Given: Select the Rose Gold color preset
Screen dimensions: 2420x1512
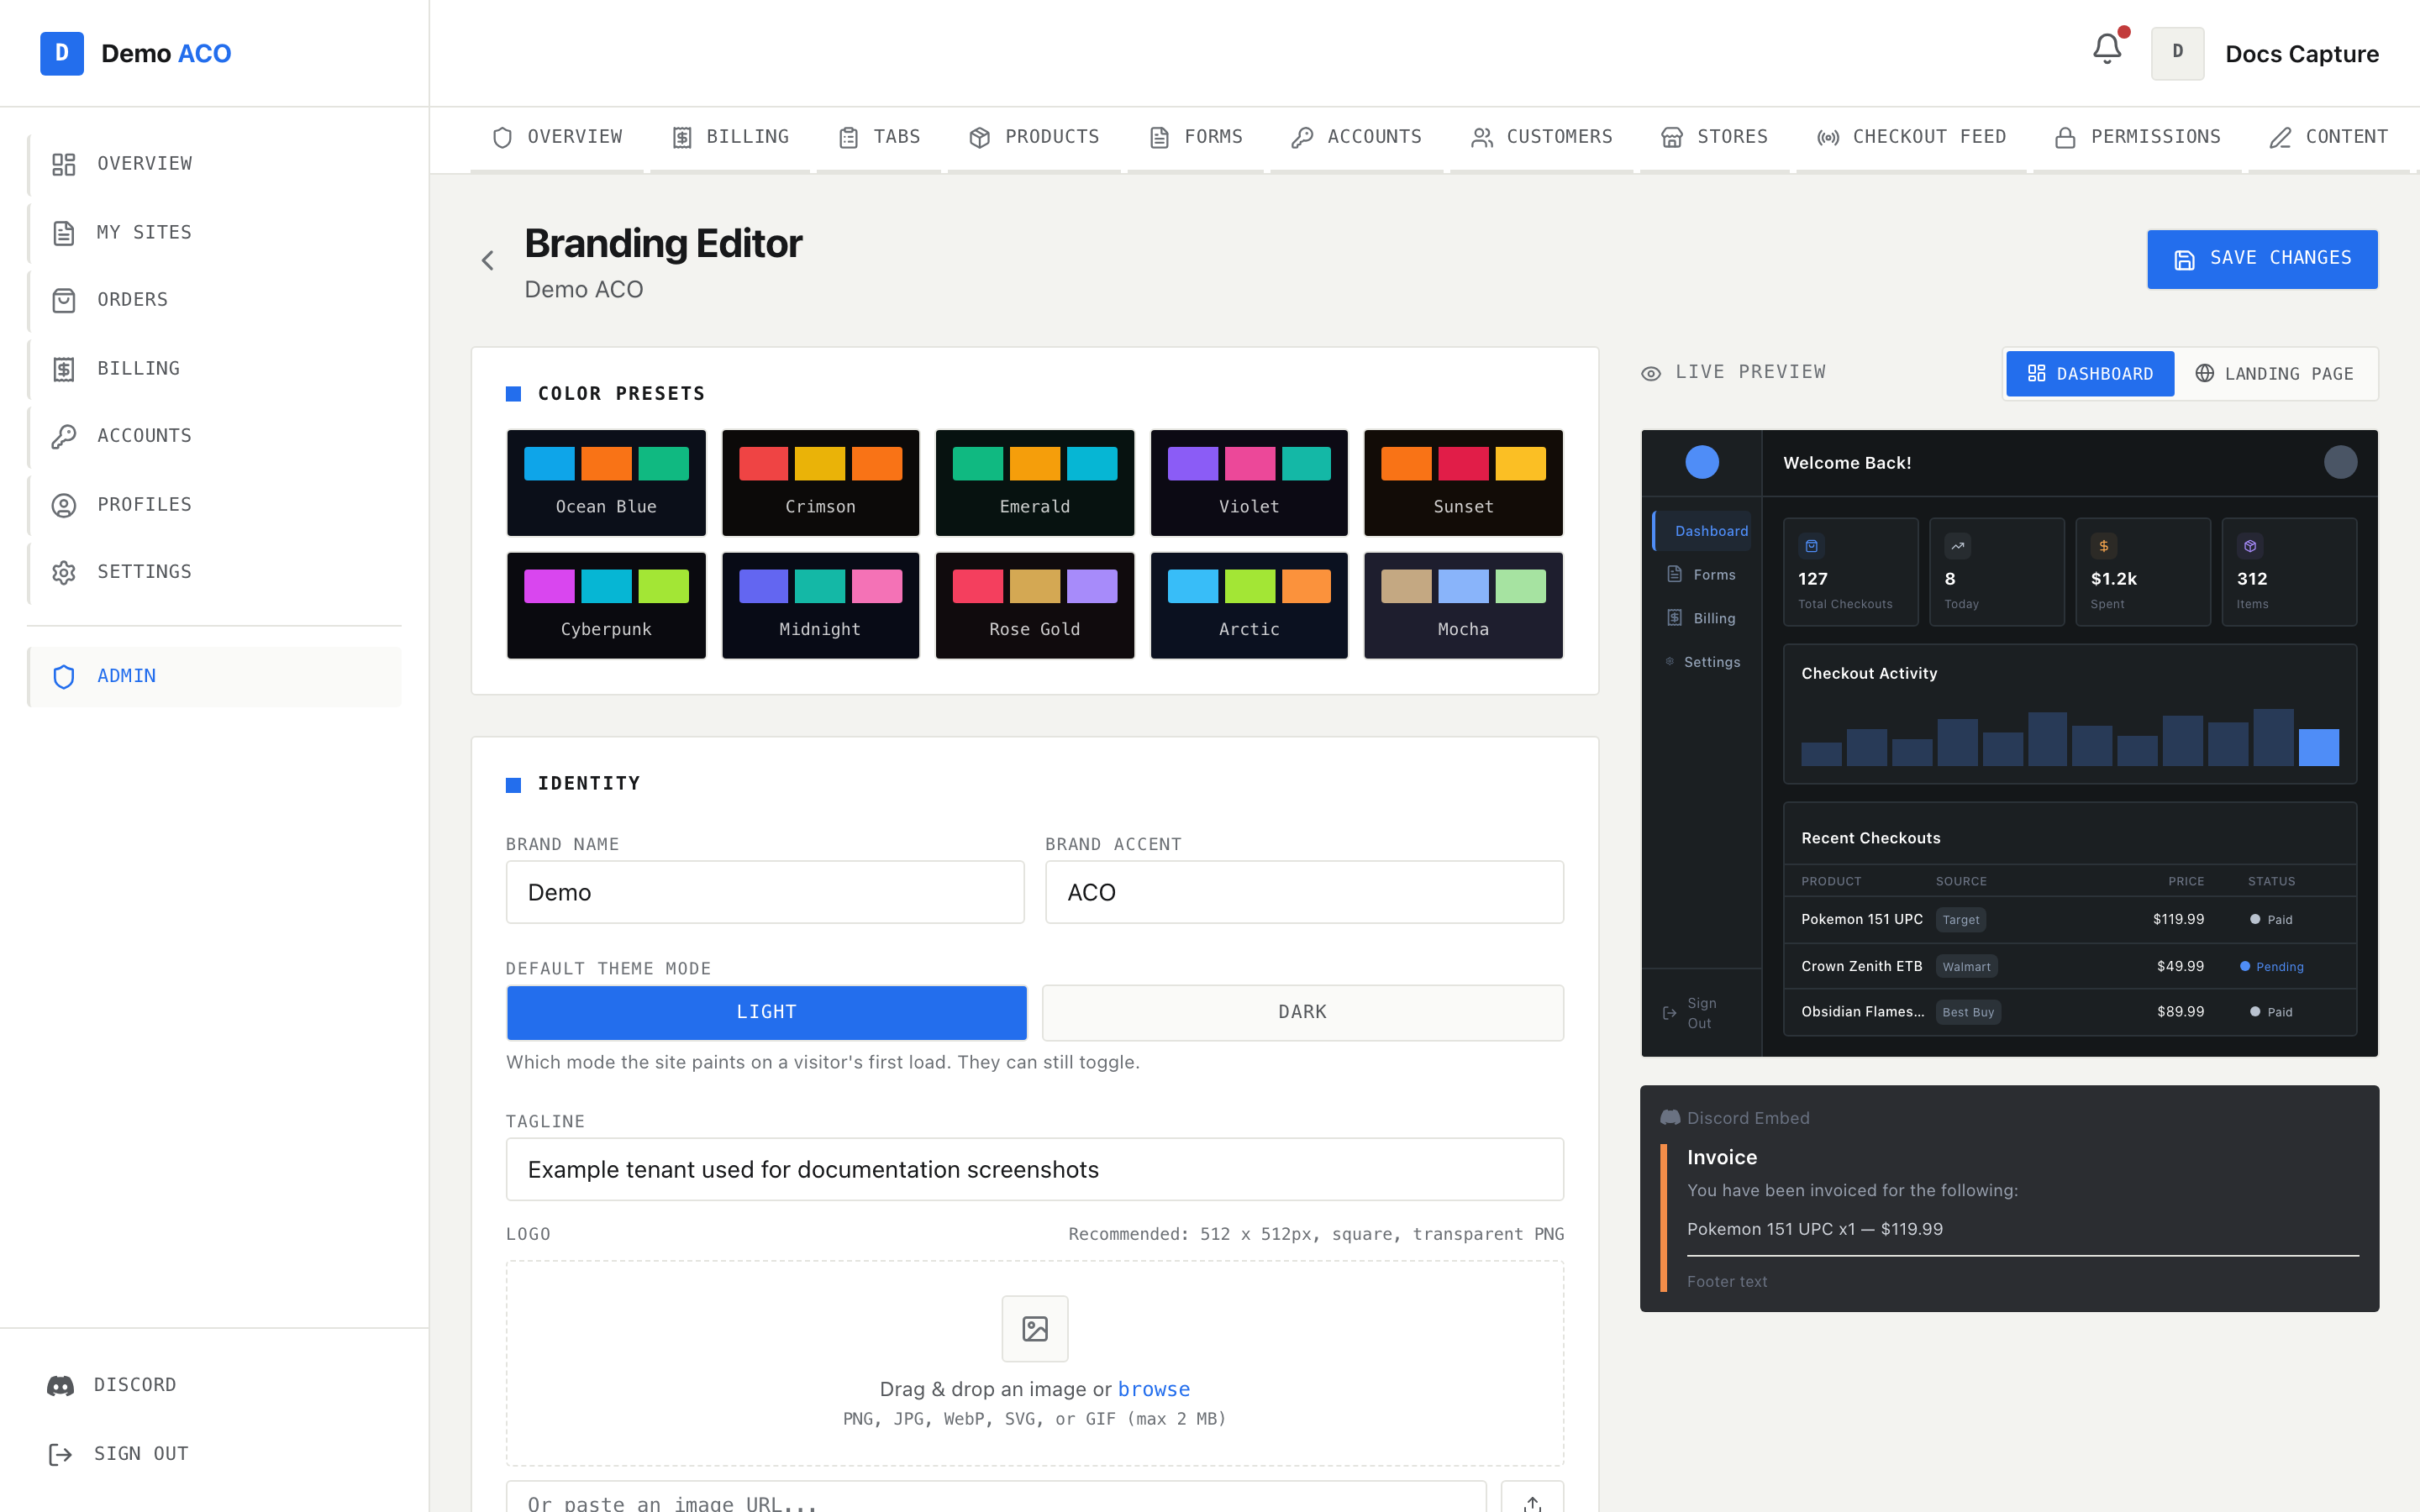Looking at the screenshot, I should [x=1034, y=605].
